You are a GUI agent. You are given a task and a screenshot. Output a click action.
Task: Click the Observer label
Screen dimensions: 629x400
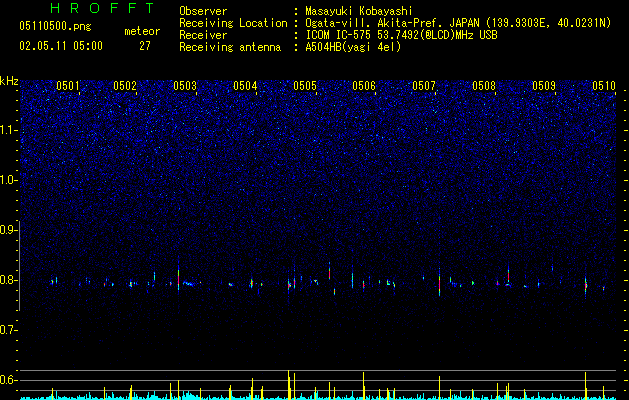pyautogui.click(x=203, y=11)
